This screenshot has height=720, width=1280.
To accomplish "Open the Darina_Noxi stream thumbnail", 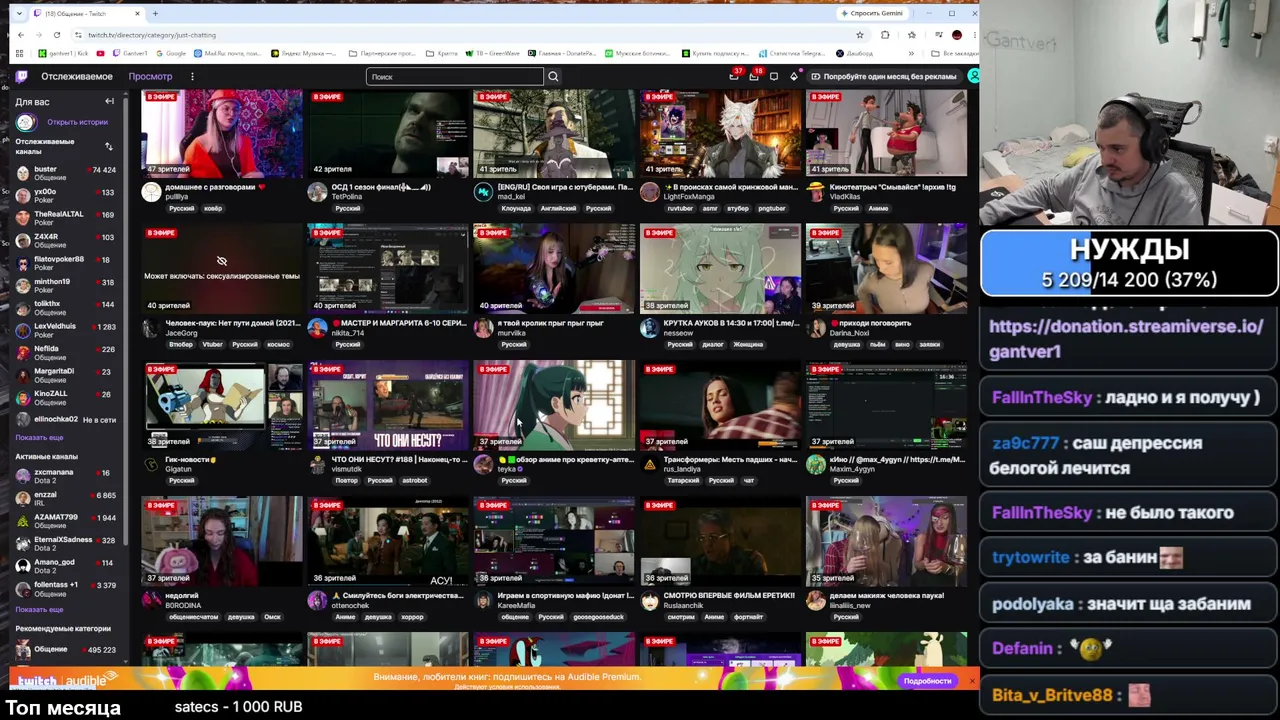I will tap(886, 269).
